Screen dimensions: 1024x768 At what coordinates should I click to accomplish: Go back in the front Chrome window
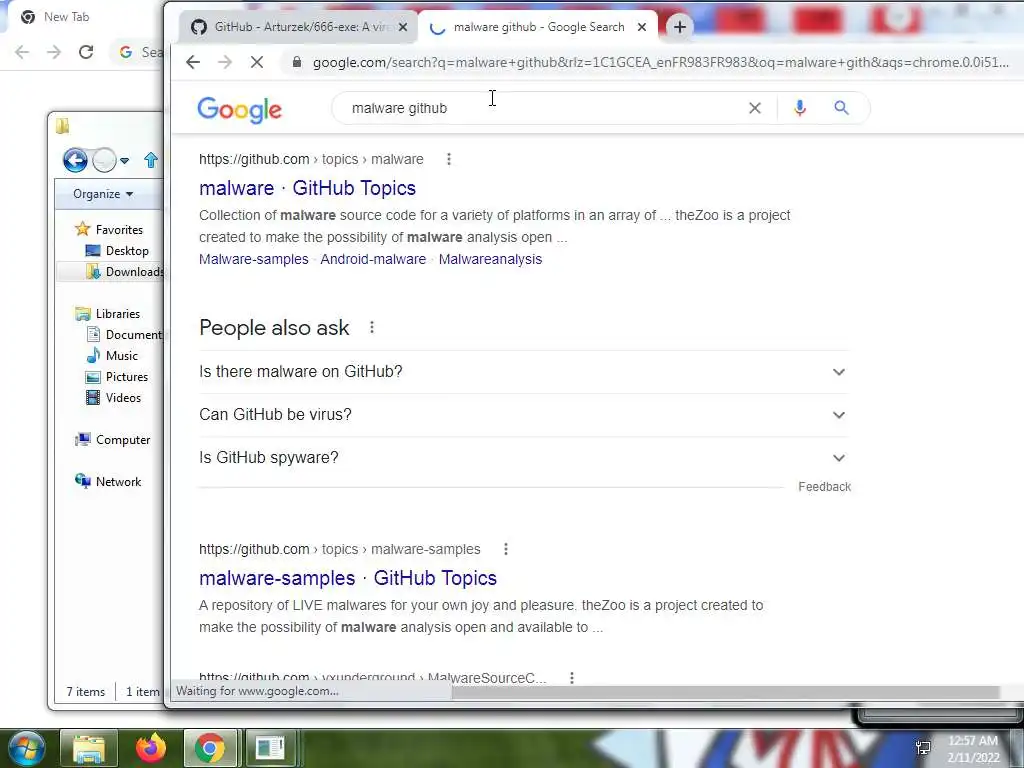click(193, 62)
